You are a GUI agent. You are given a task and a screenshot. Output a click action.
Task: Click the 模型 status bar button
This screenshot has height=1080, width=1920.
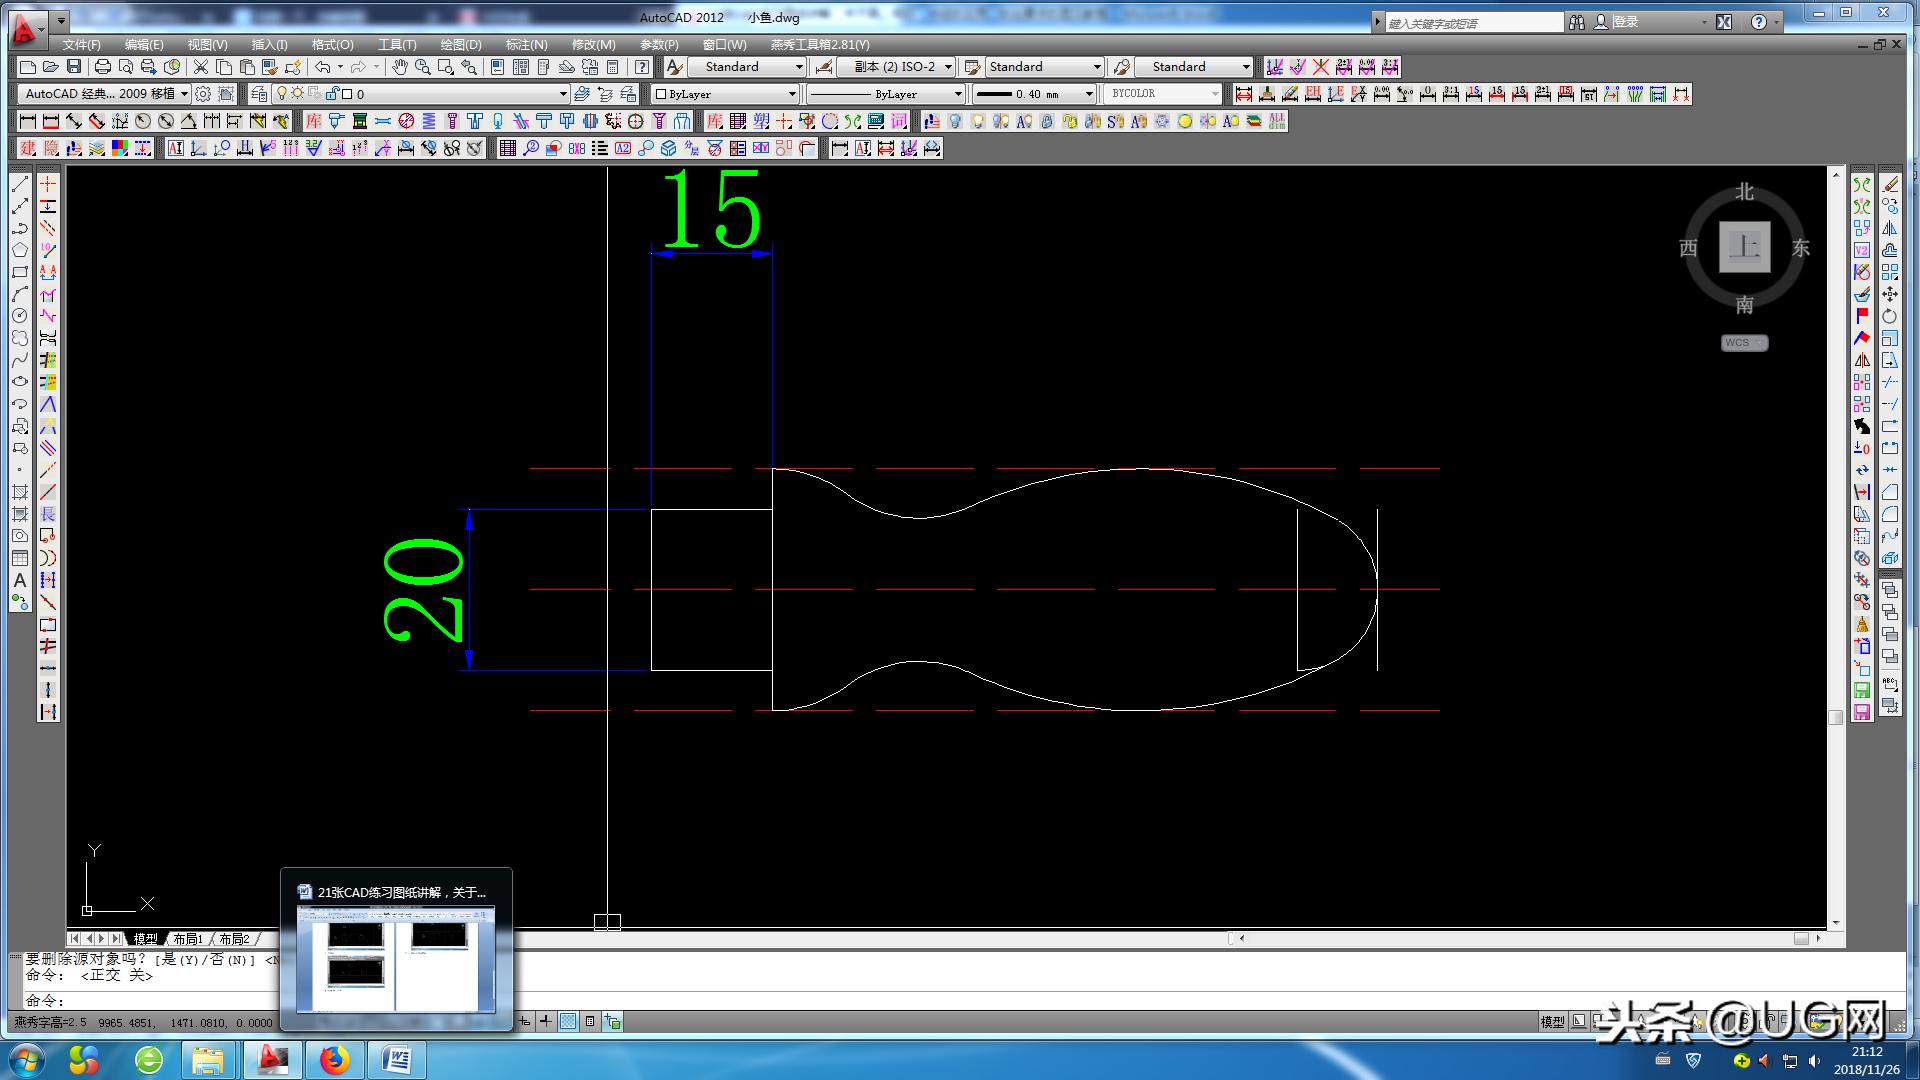tap(1552, 1021)
